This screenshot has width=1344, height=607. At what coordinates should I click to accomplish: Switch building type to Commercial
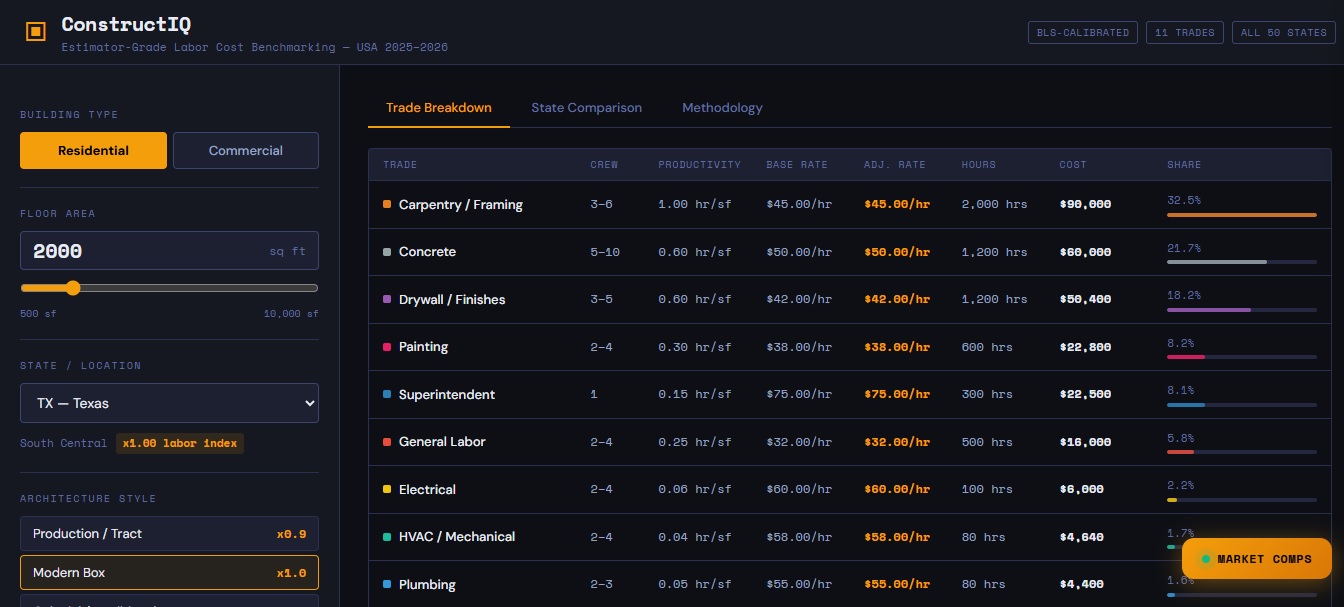[x=246, y=151]
